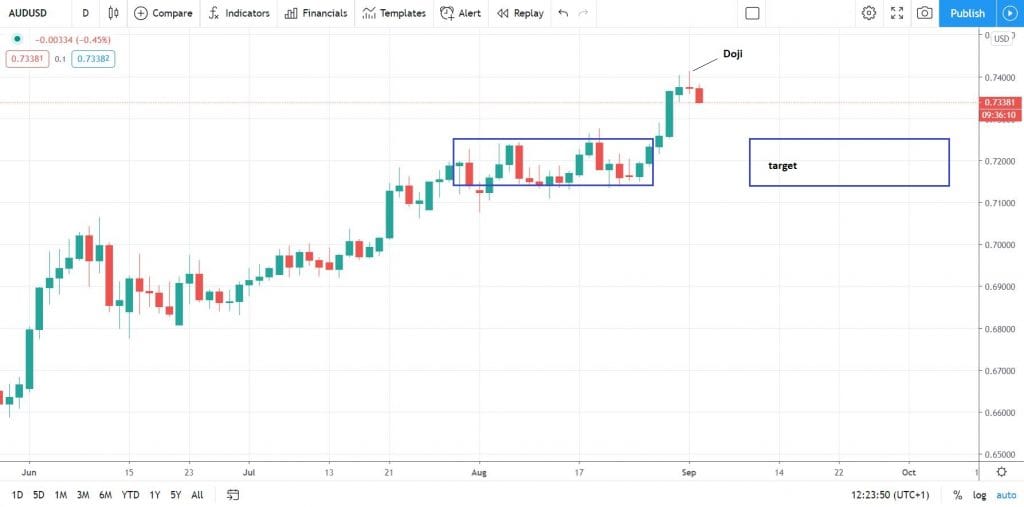The width and height of the screenshot is (1024, 507).
Task: Open the candlestick chart style selector
Action: 114,12
